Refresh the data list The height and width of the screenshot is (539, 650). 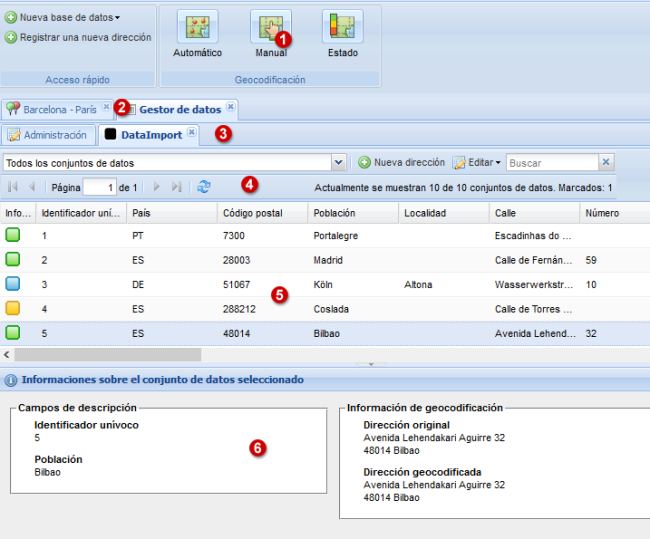(204, 187)
